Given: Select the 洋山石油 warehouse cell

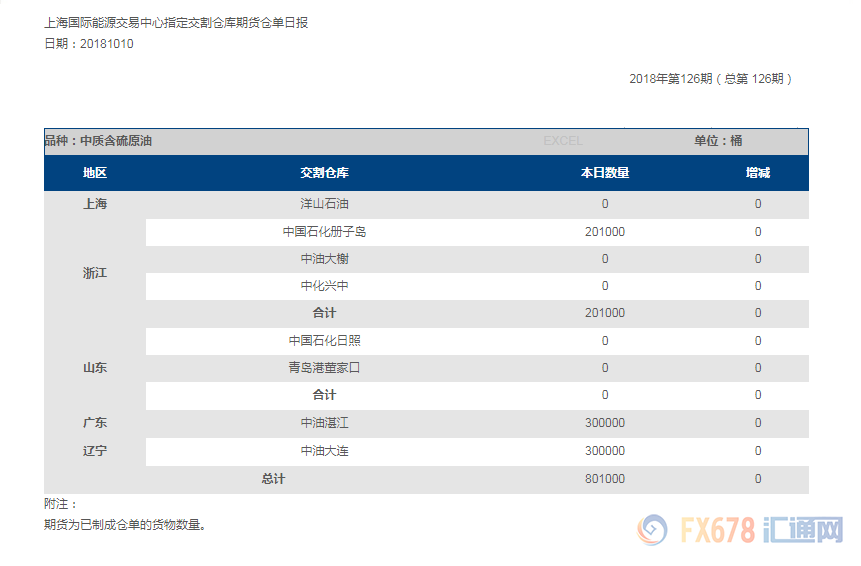Looking at the screenshot, I should tap(324, 204).
